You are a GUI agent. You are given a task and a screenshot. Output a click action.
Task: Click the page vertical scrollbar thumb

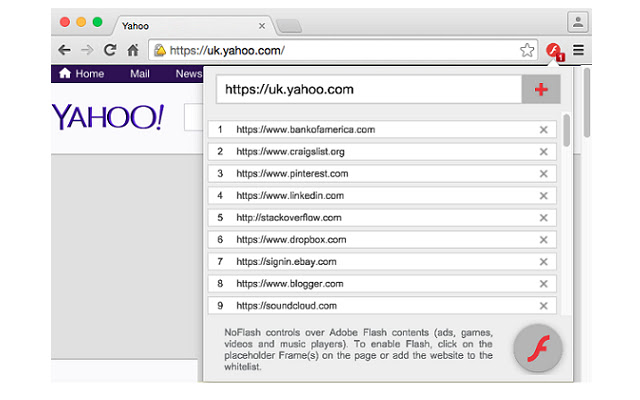587,103
